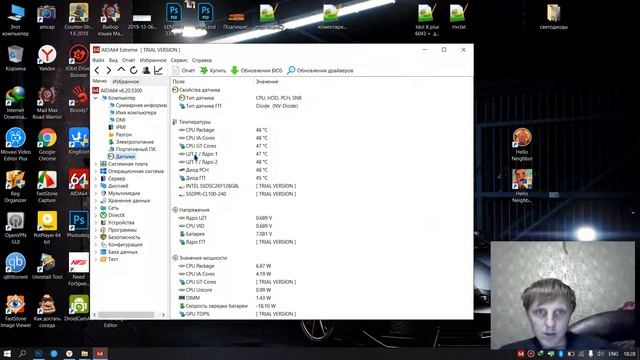
Task: Select the DMI tree item
Action: click(x=117, y=120)
